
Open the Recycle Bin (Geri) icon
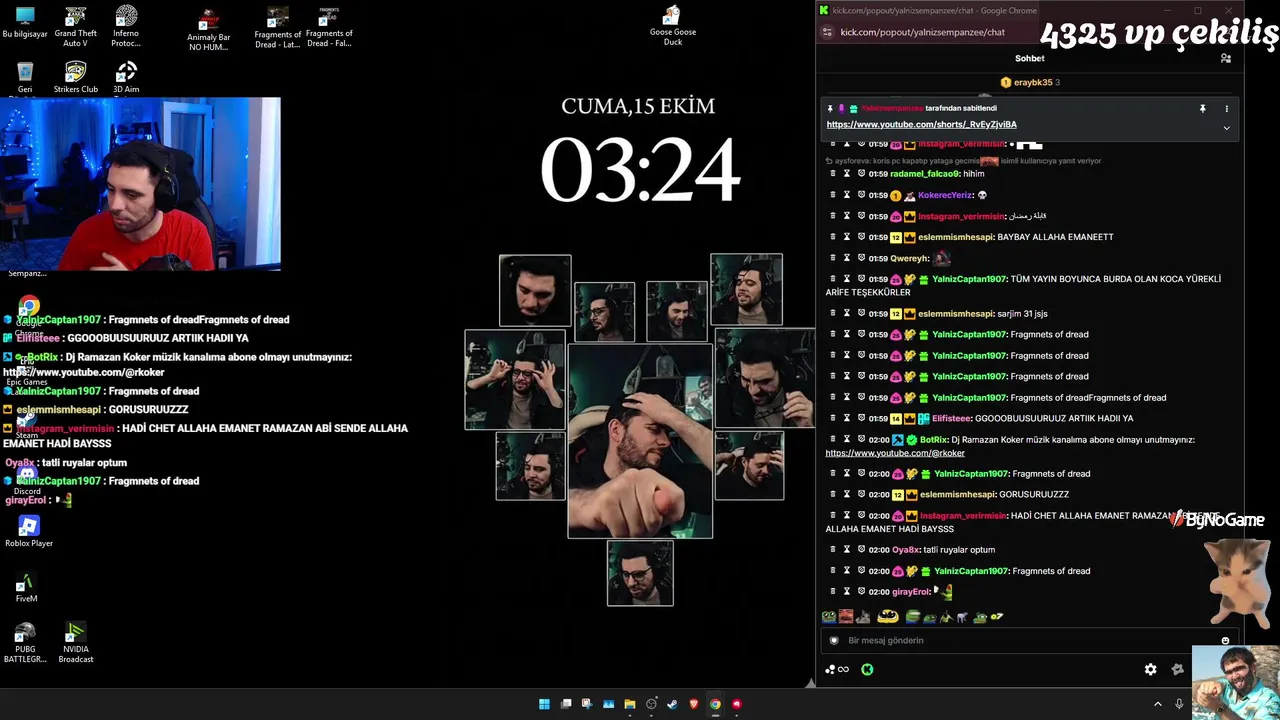[x=25, y=77]
